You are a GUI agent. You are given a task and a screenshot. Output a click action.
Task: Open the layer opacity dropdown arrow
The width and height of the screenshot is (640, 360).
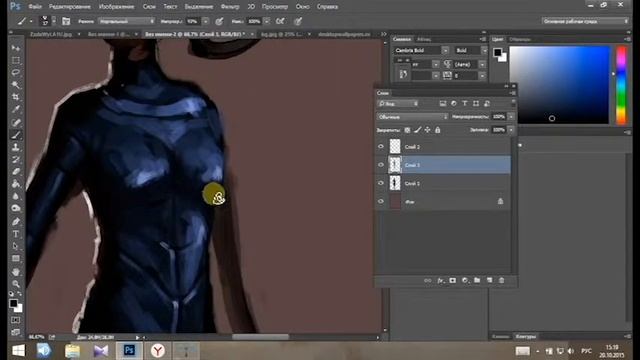pyautogui.click(x=511, y=117)
